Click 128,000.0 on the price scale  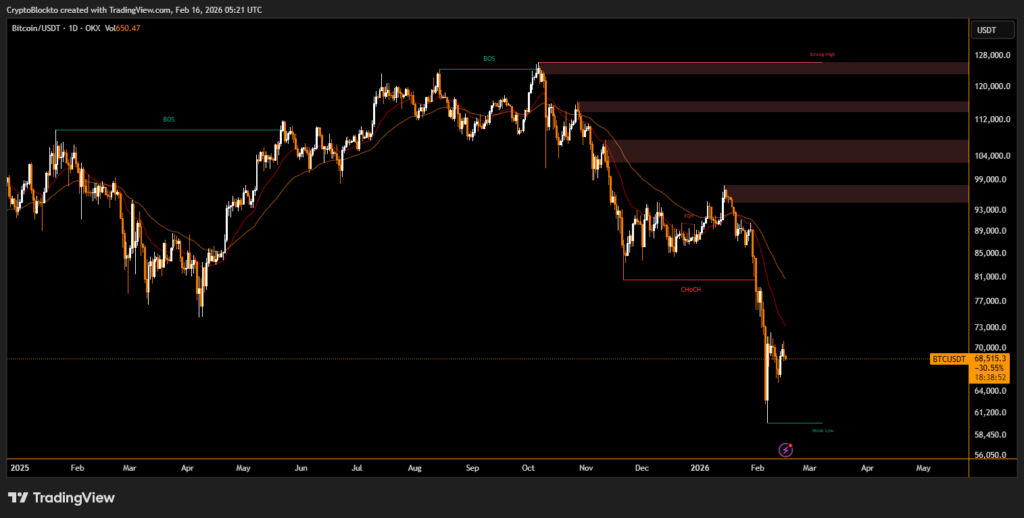point(994,56)
